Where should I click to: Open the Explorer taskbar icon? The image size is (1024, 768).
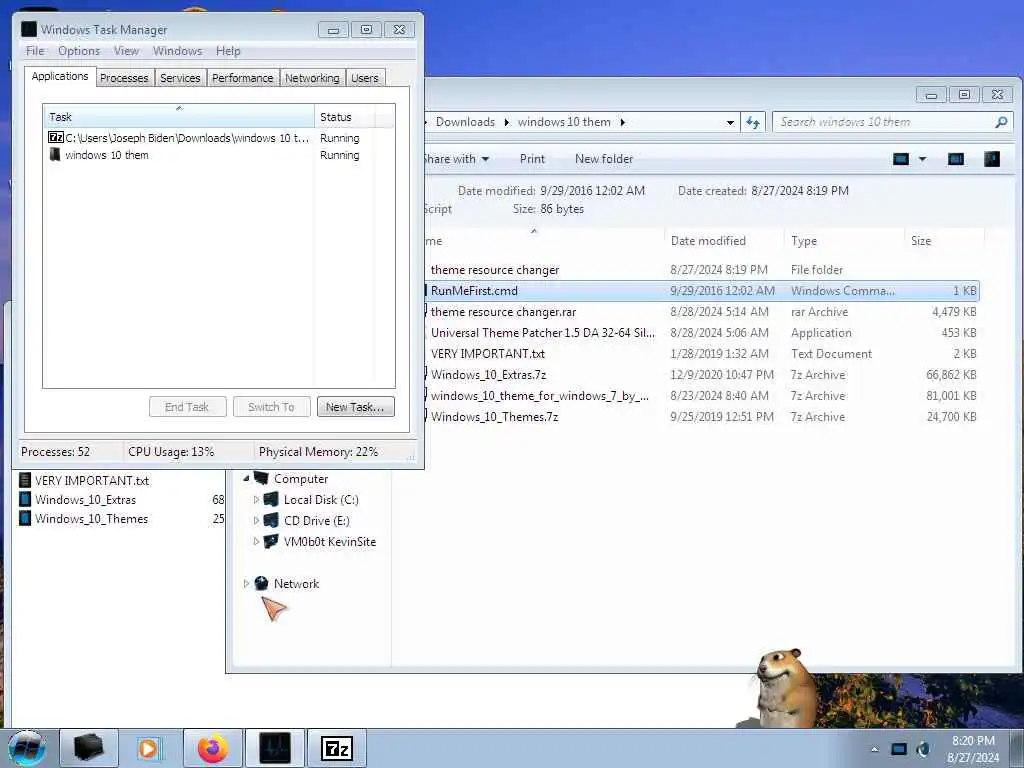(89, 748)
